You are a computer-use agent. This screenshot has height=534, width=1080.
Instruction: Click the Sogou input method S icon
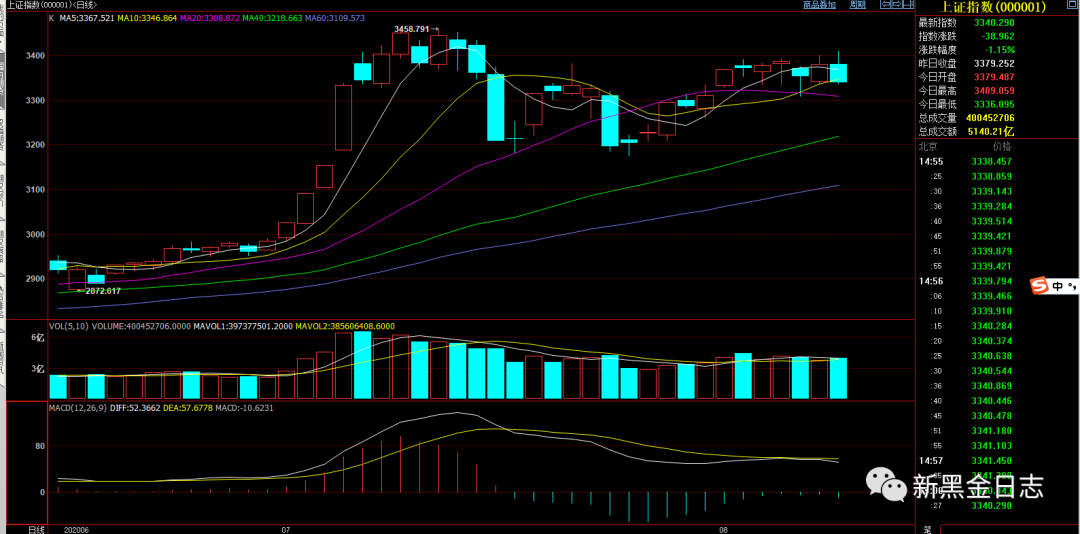tap(1040, 286)
